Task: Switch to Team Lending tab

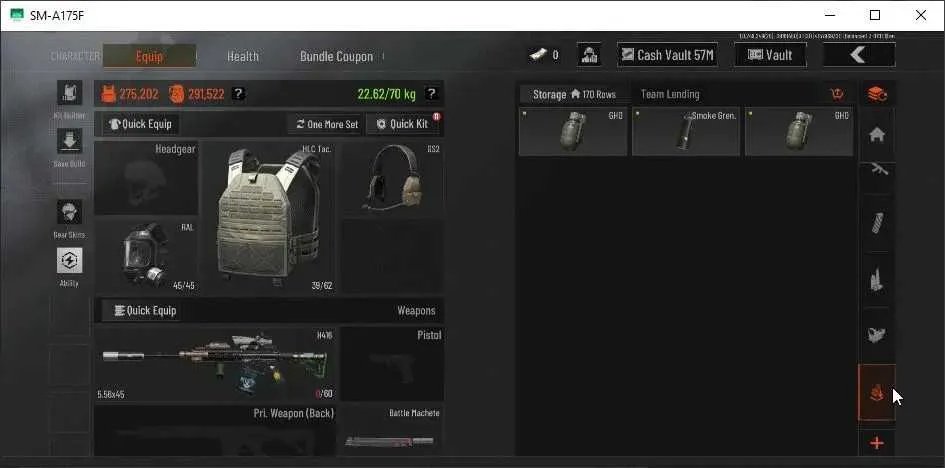Action: [670, 95]
